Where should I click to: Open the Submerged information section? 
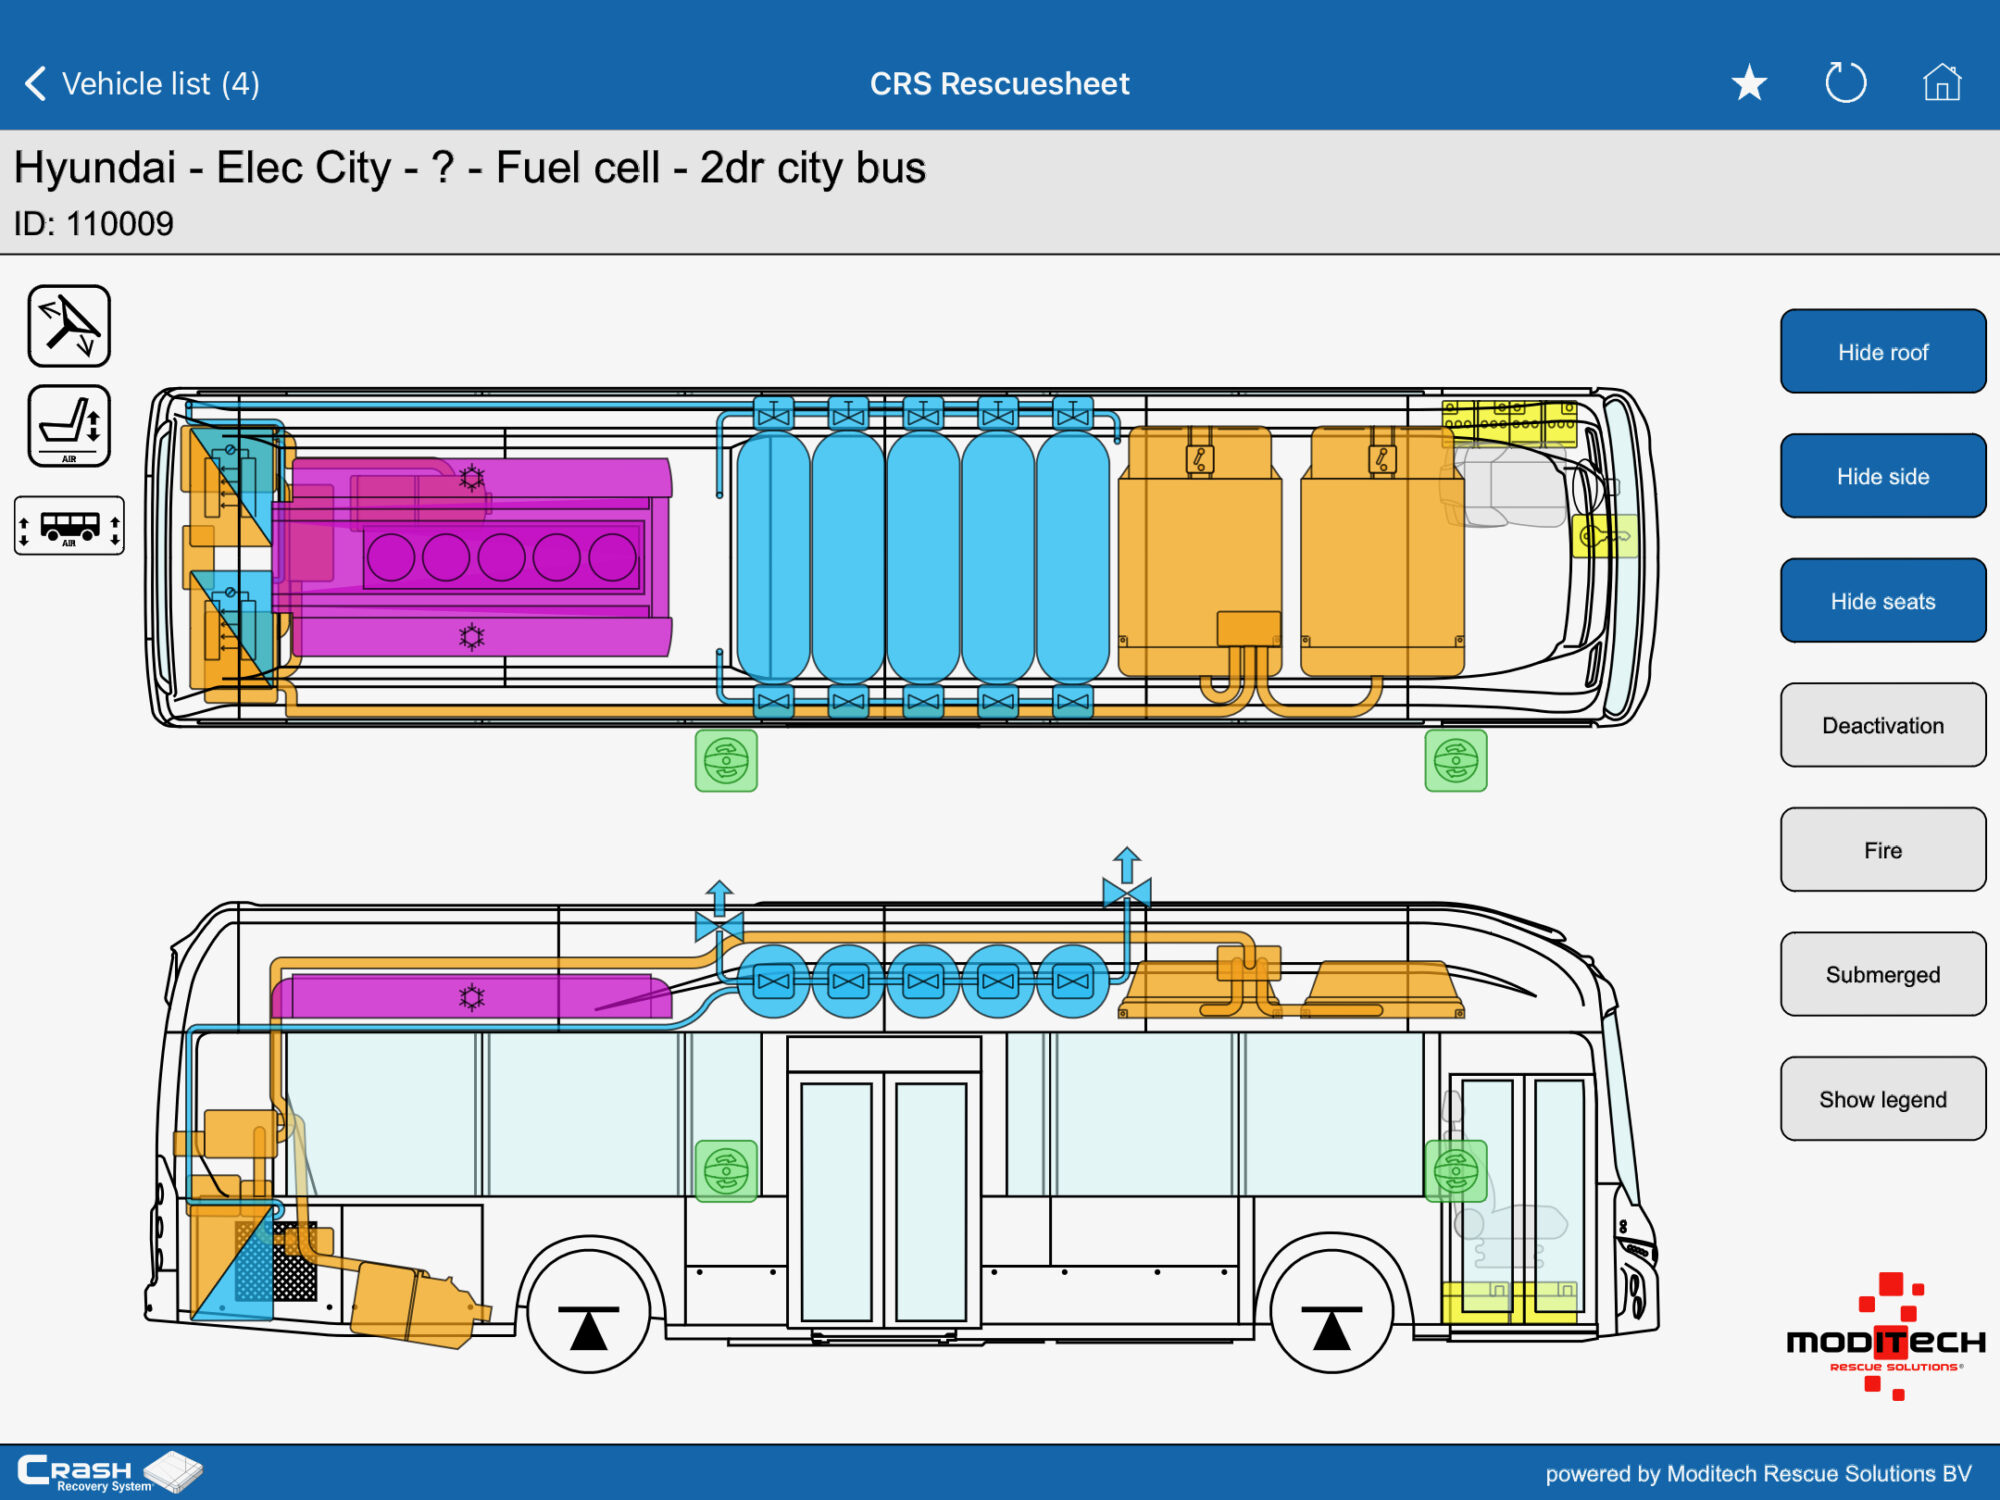click(1882, 975)
